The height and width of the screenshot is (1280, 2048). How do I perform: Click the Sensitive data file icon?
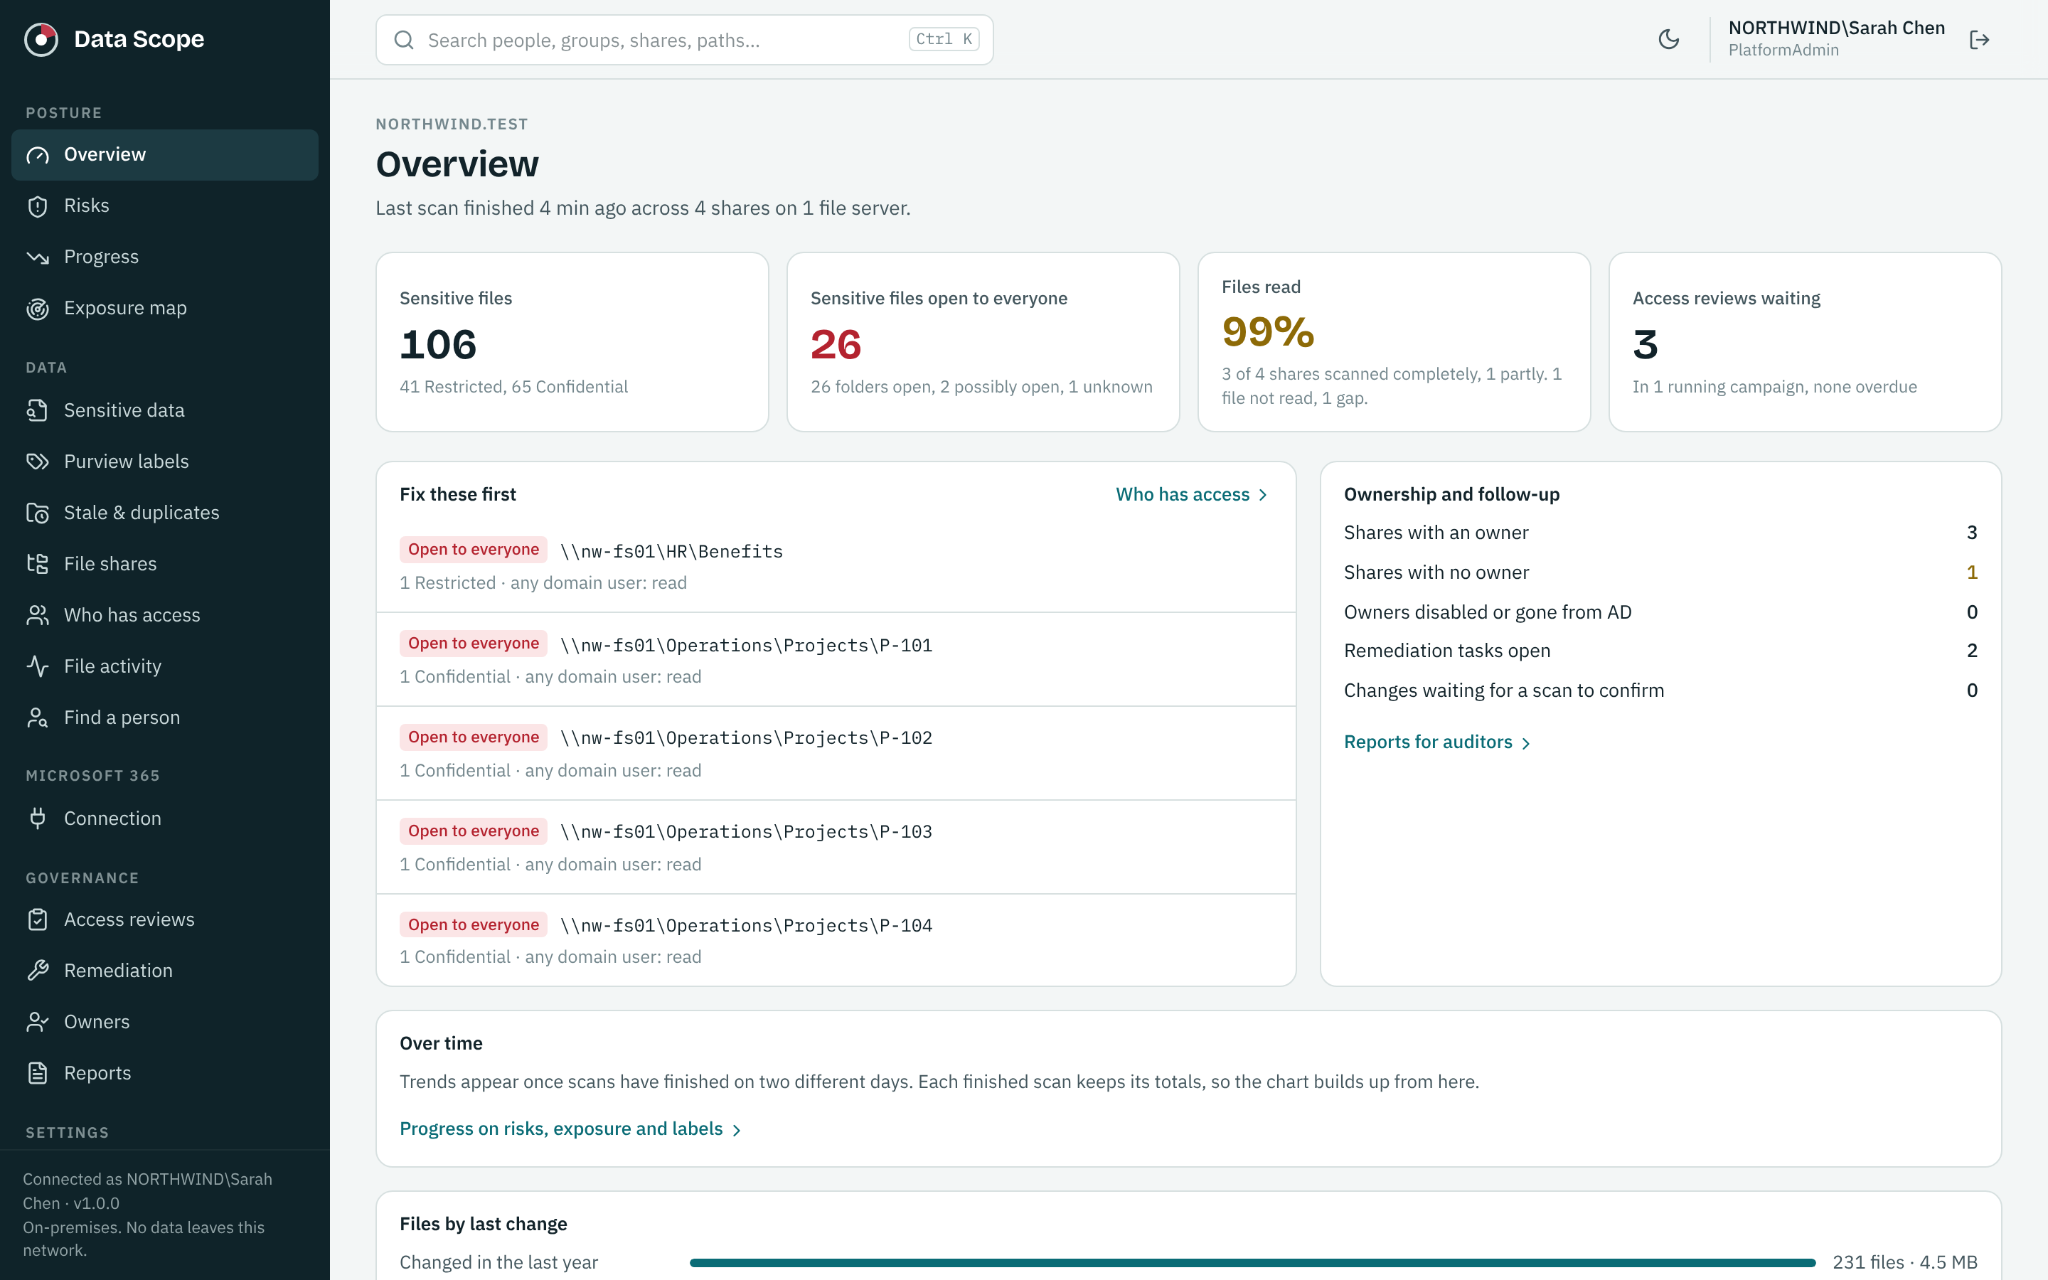pyautogui.click(x=38, y=410)
